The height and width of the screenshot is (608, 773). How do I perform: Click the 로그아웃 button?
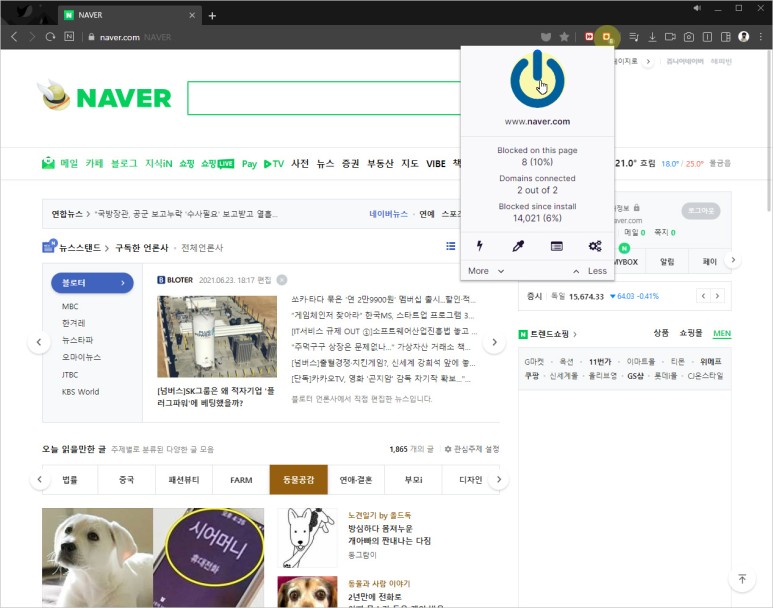click(x=701, y=211)
